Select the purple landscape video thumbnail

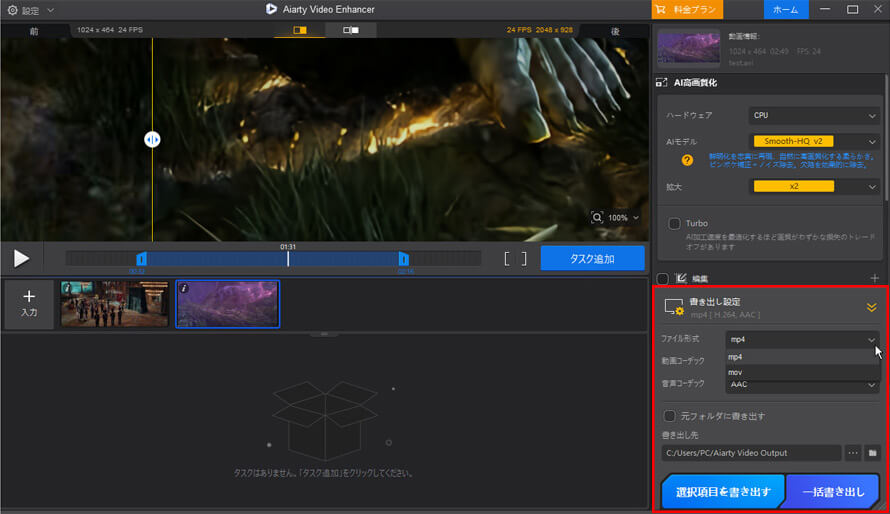click(x=228, y=304)
